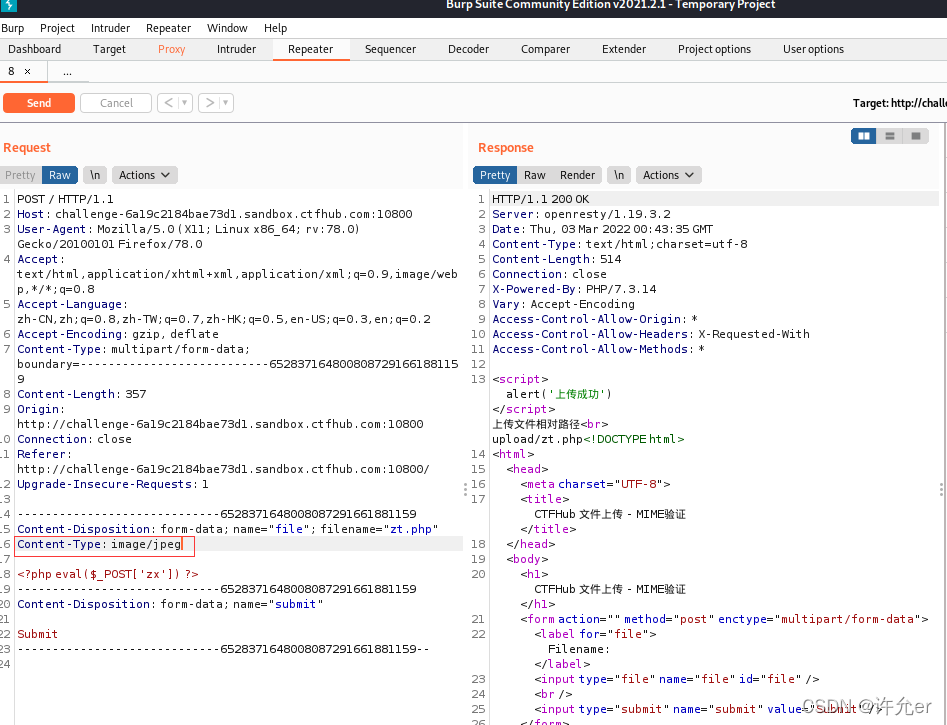947x725 pixels.
Task: Select side-by-side split layout icon
Action: click(864, 136)
